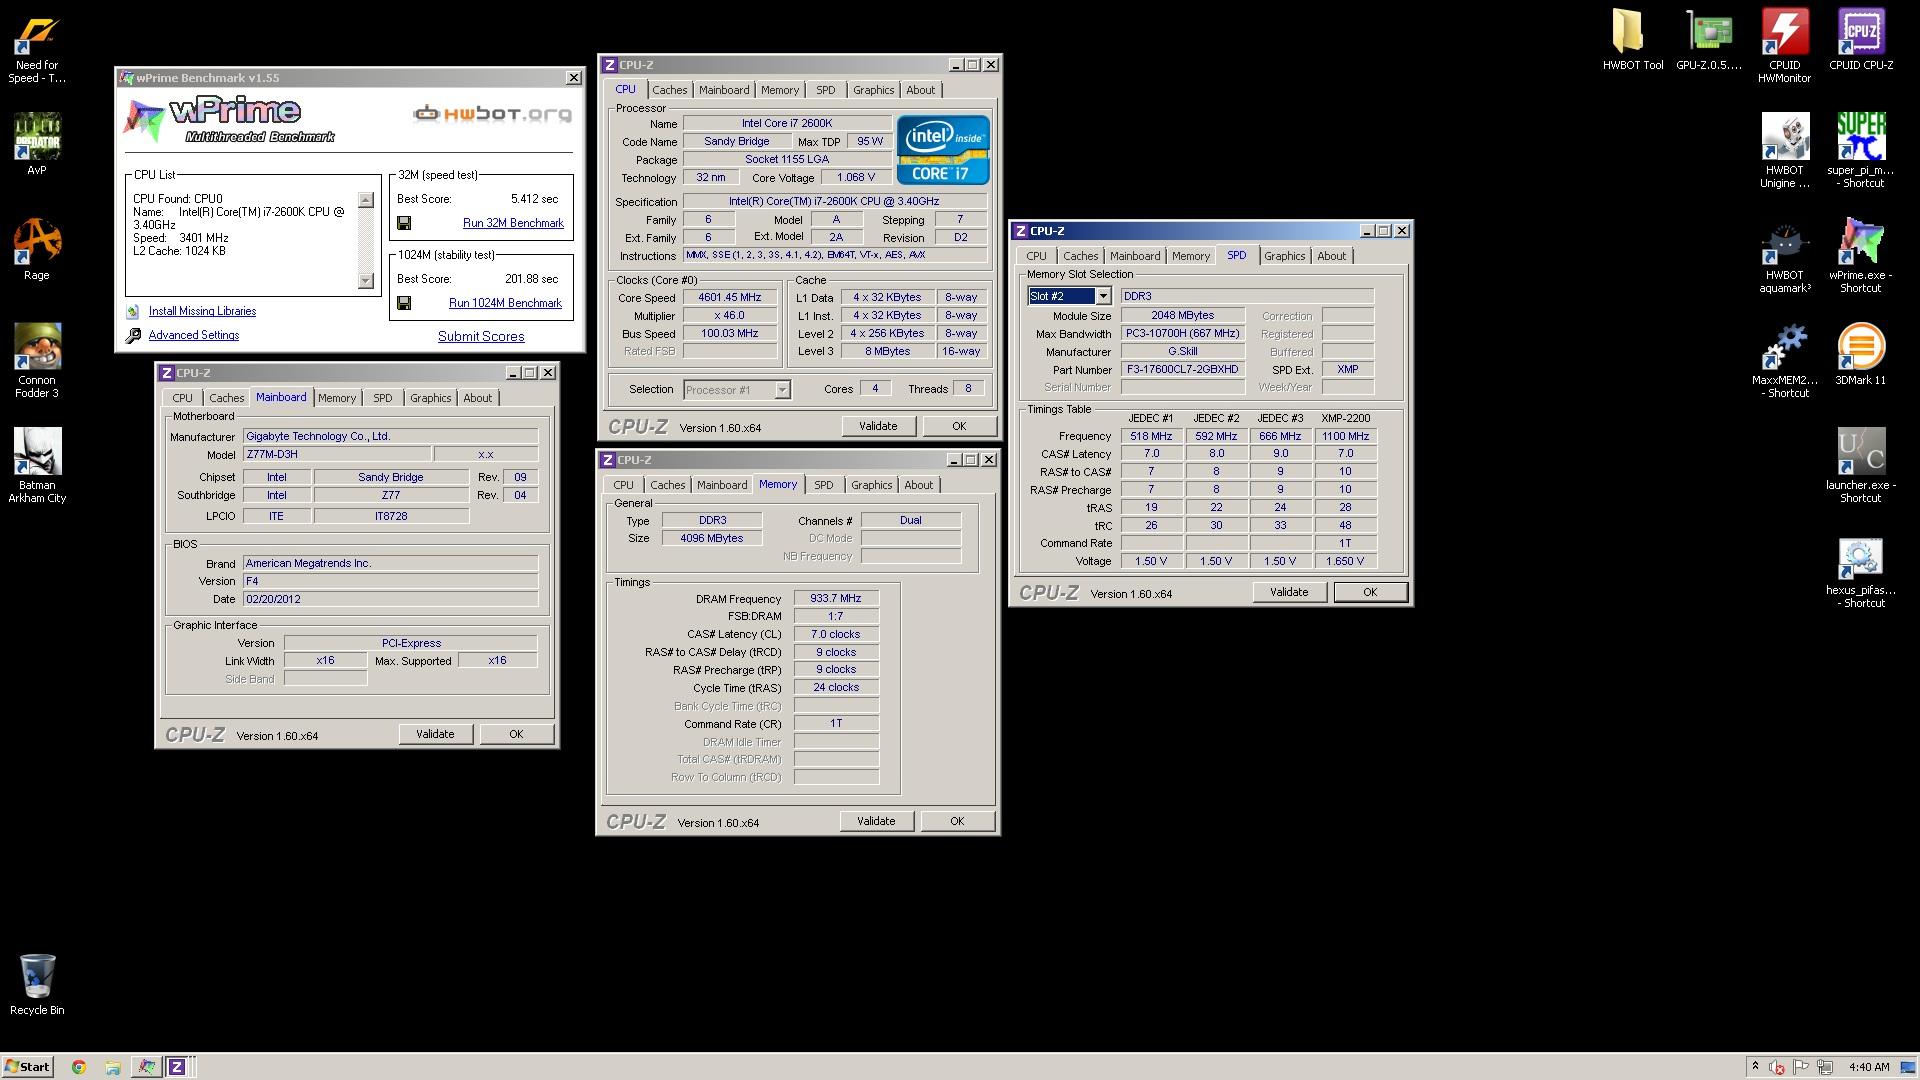Open Install Missing Libraries link

point(202,311)
